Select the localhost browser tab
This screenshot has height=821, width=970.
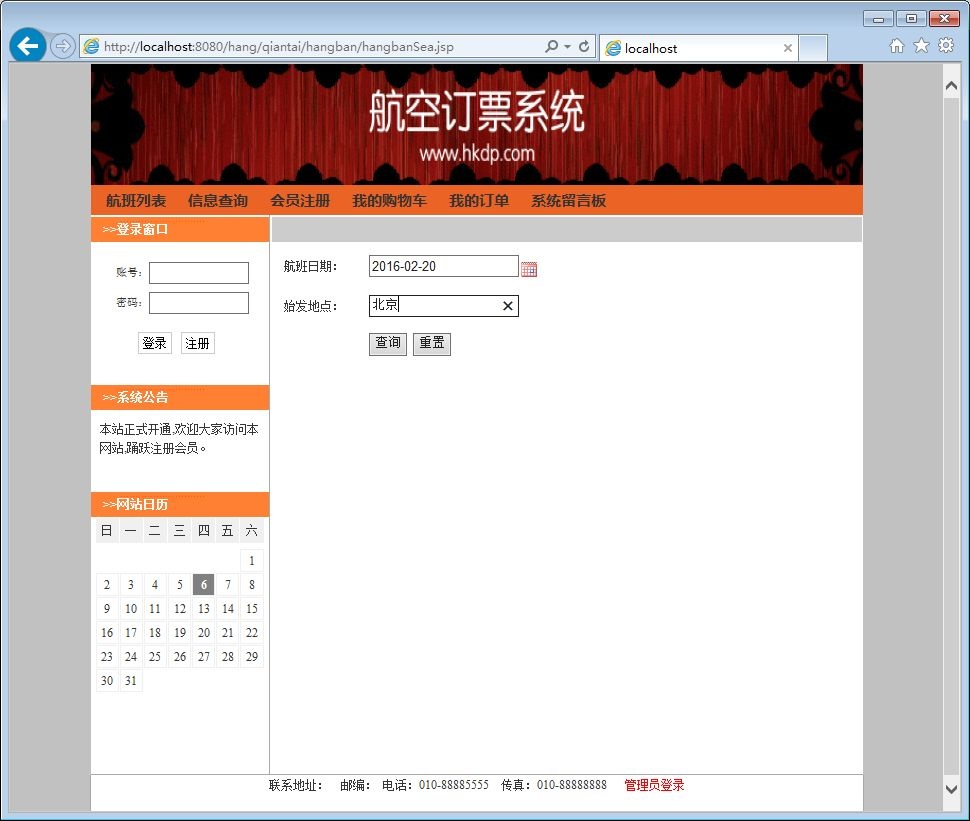(699, 48)
